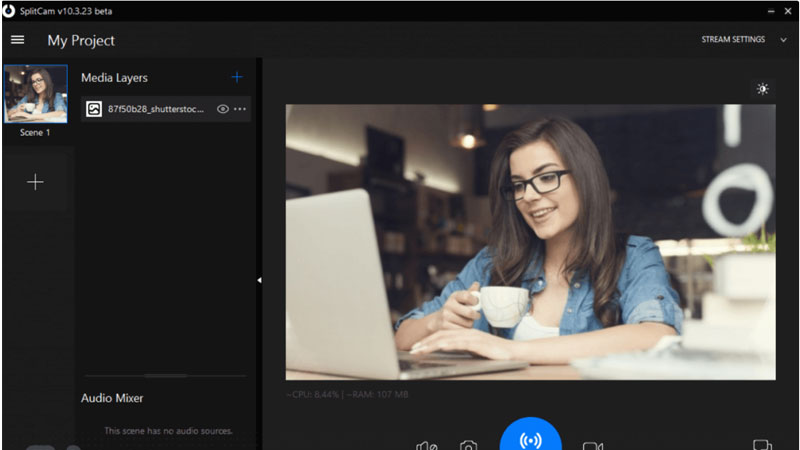Collapse the left panel with arrow handle
This screenshot has height=450, width=800.
[x=259, y=280]
